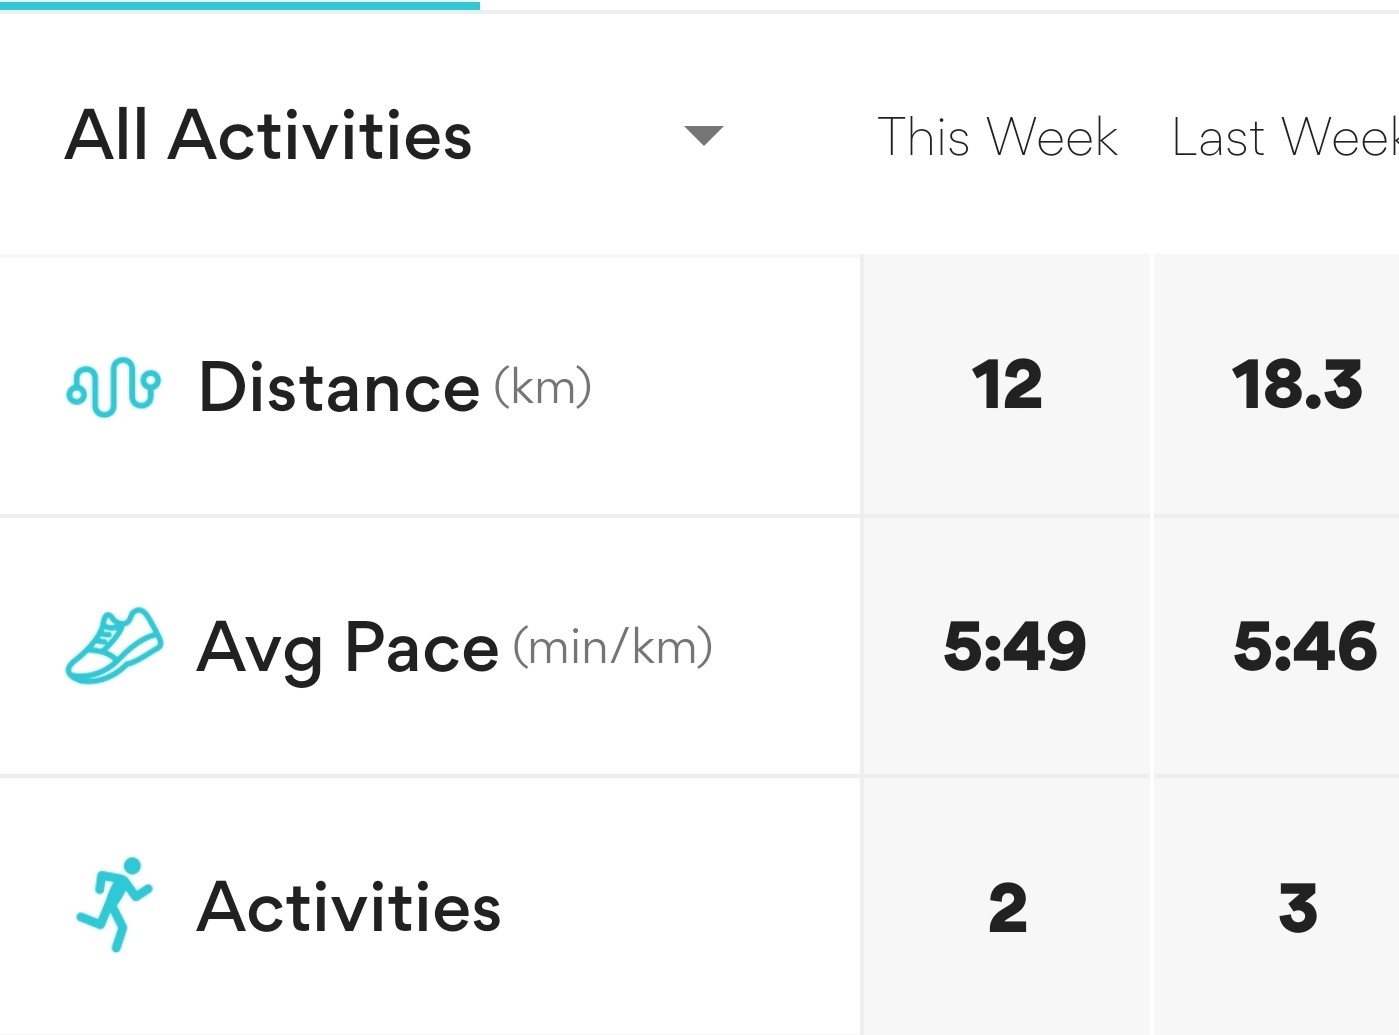Click the Activities row label
The height and width of the screenshot is (1035, 1399).
[x=349, y=906]
